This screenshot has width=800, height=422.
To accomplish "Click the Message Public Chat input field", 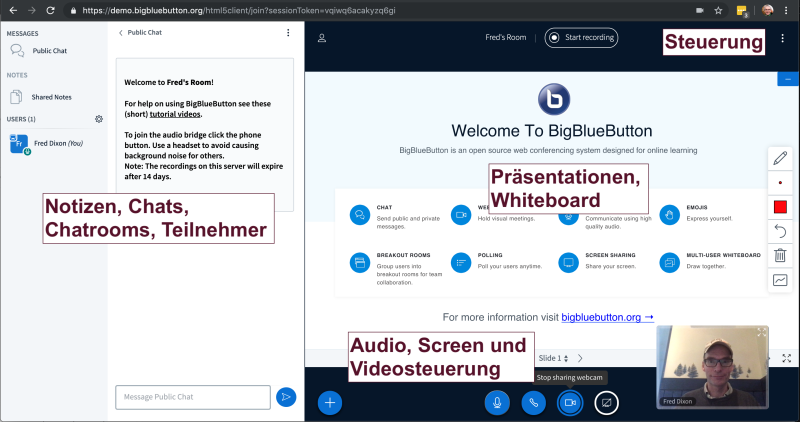I will 192,397.
